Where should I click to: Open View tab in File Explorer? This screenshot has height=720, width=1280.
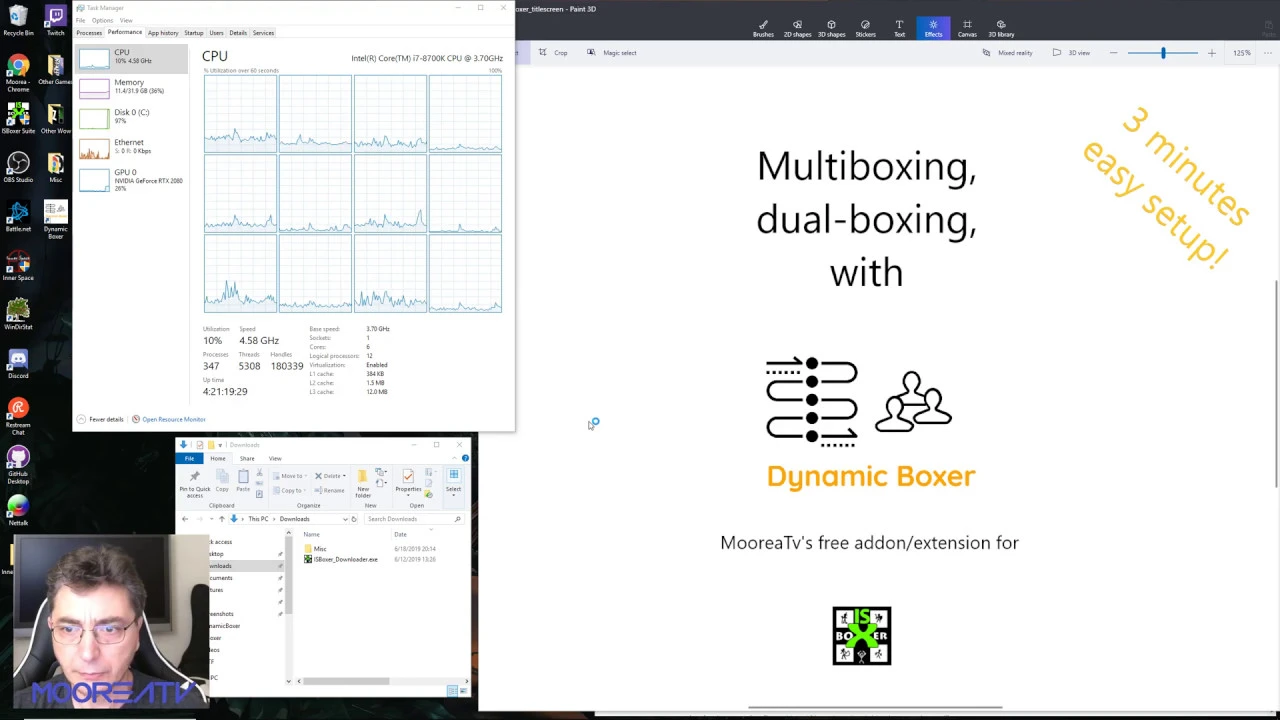(x=275, y=458)
